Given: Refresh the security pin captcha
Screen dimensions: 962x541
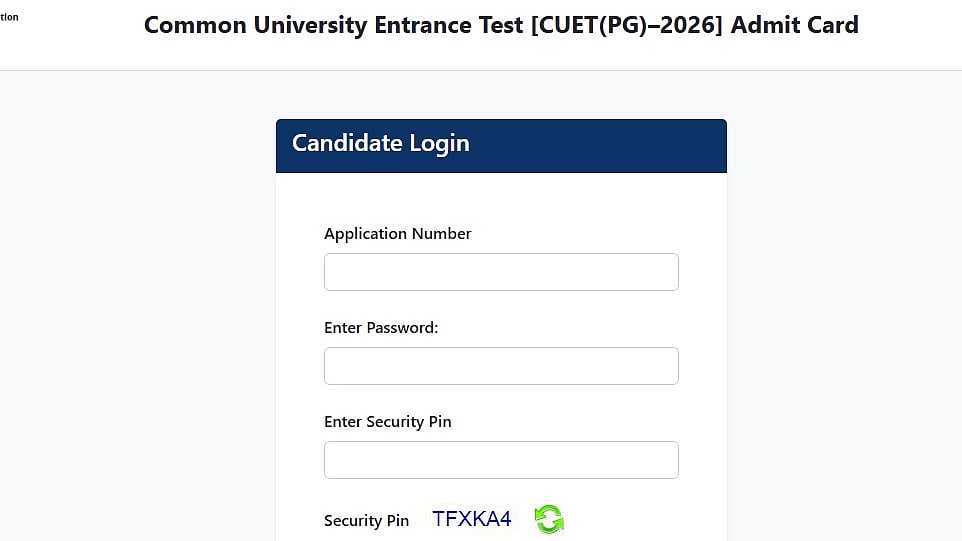Looking at the screenshot, I should tap(548, 519).
